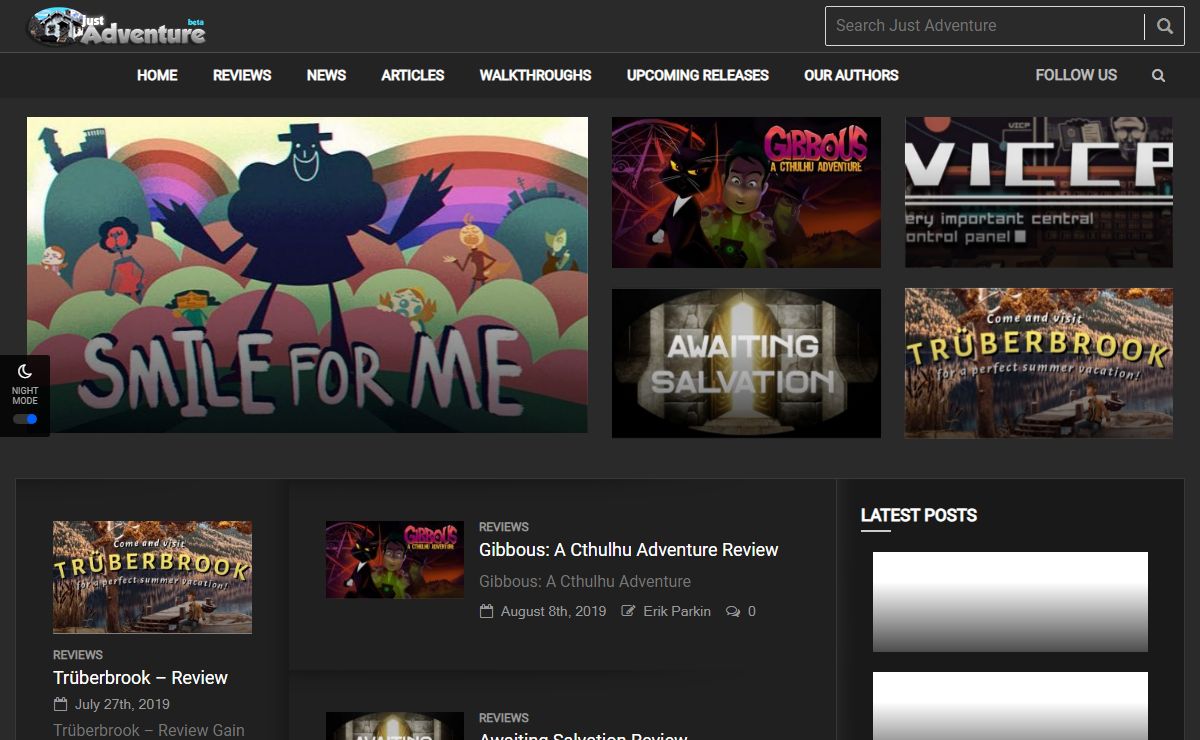Click the search magnifier button in header
Image resolution: width=1200 pixels, height=740 pixels.
(x=1165, y=26)
